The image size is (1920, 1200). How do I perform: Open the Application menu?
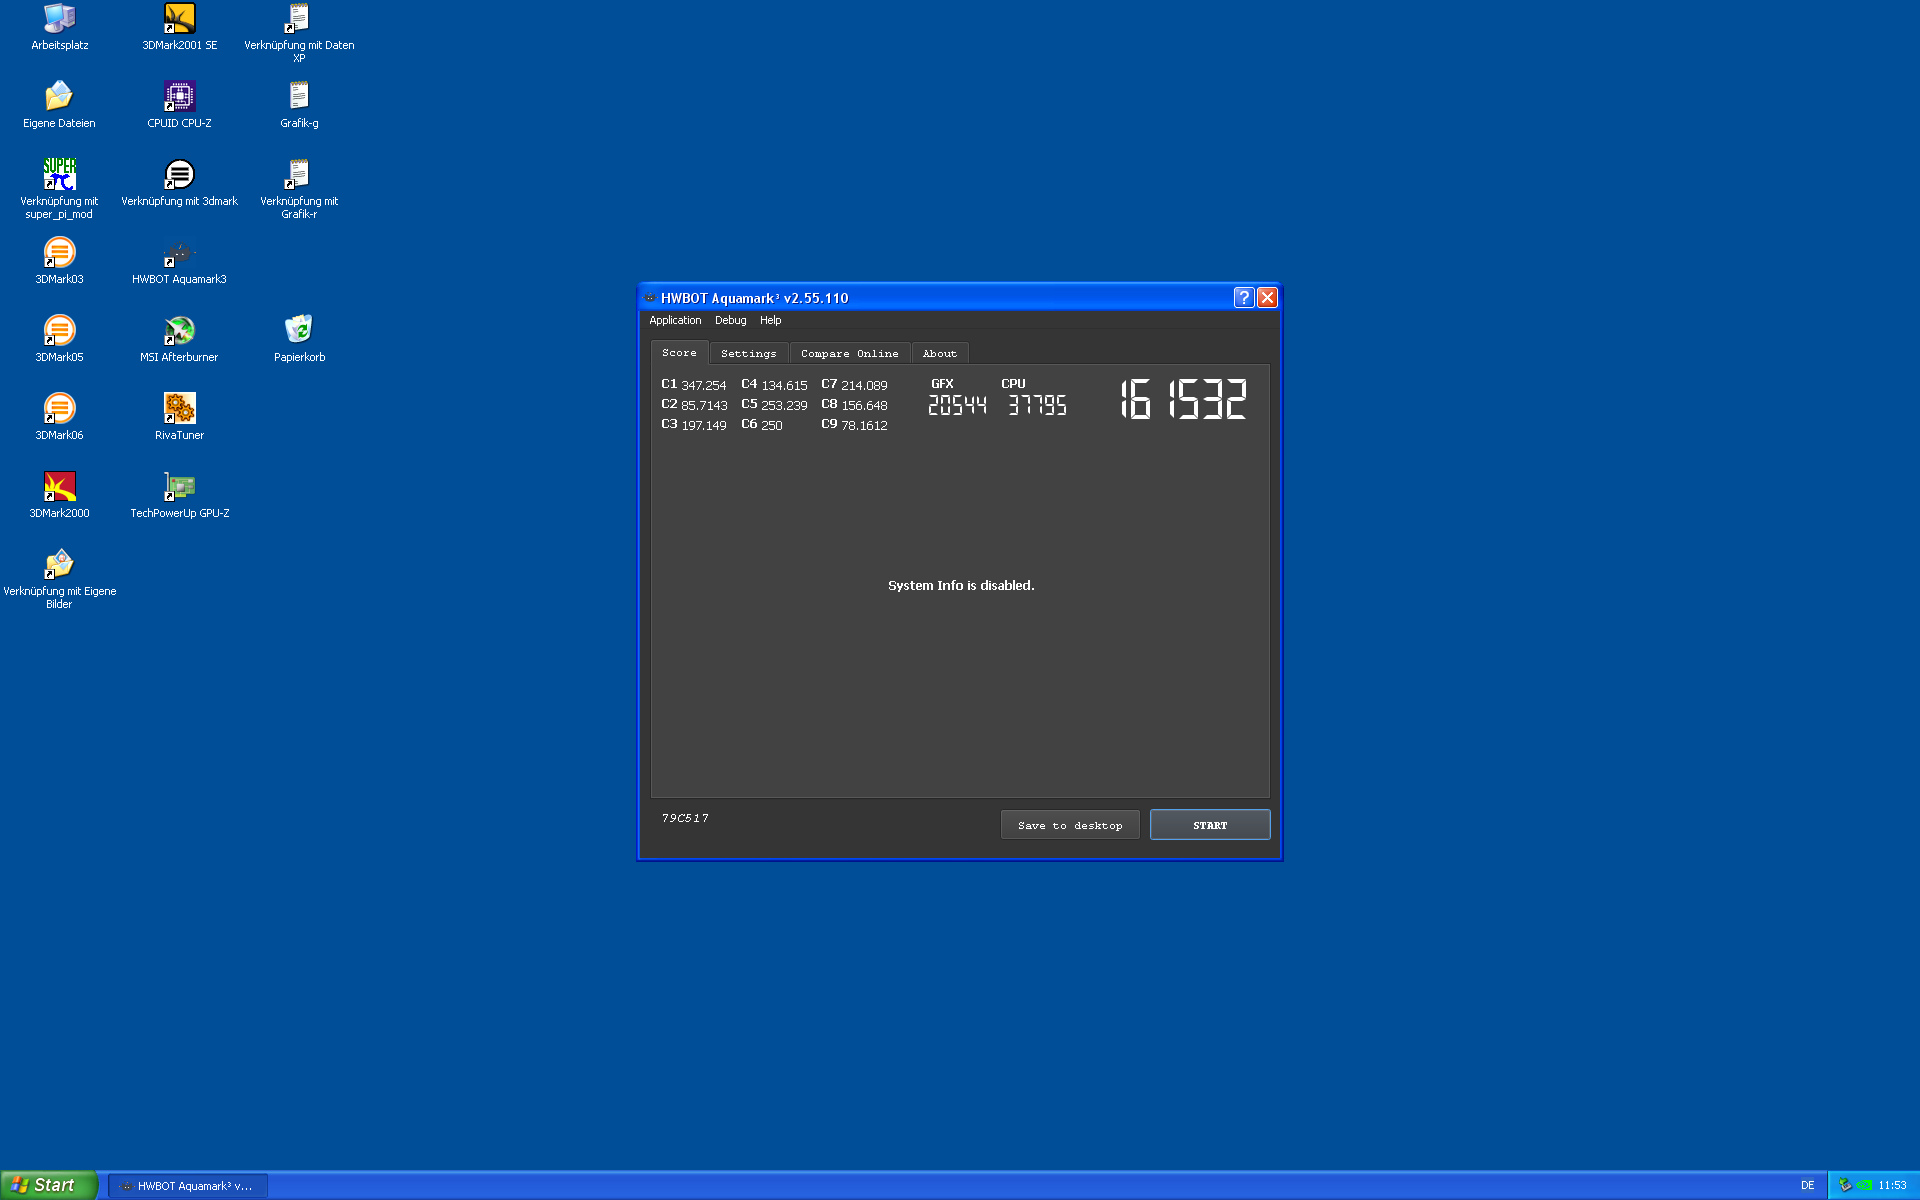675,320
